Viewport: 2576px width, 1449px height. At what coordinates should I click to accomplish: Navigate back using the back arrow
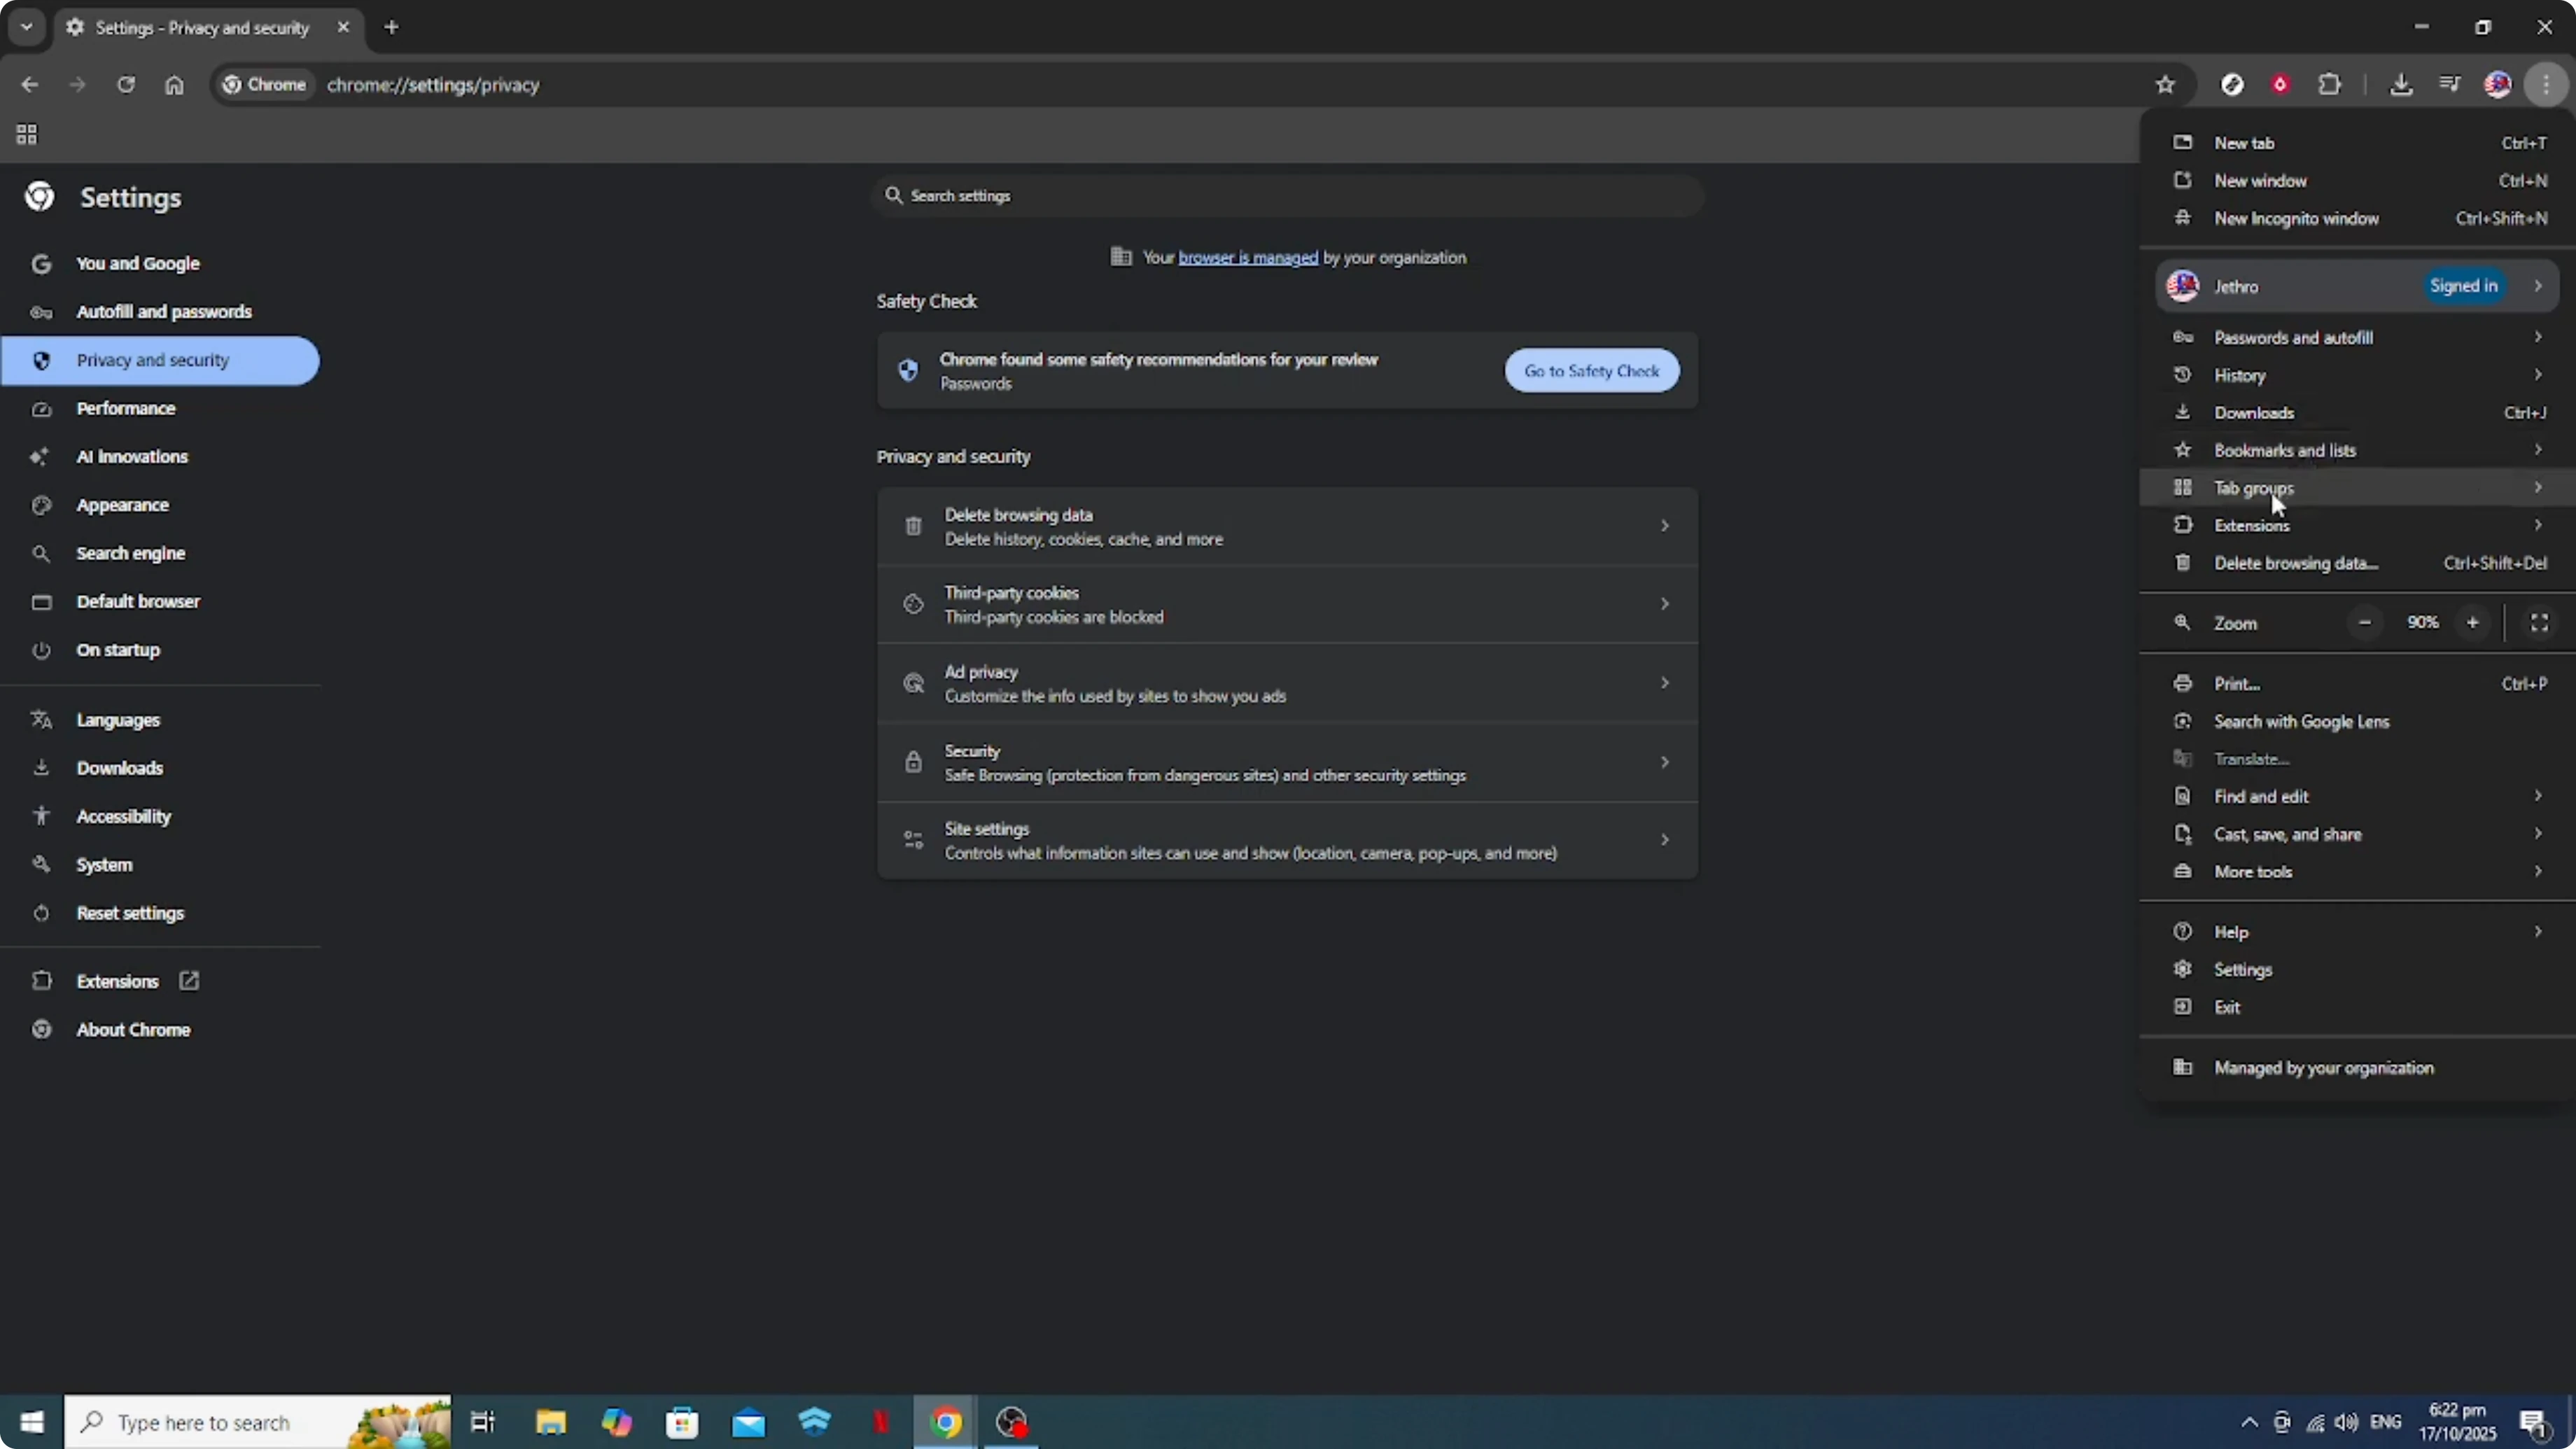29,85
